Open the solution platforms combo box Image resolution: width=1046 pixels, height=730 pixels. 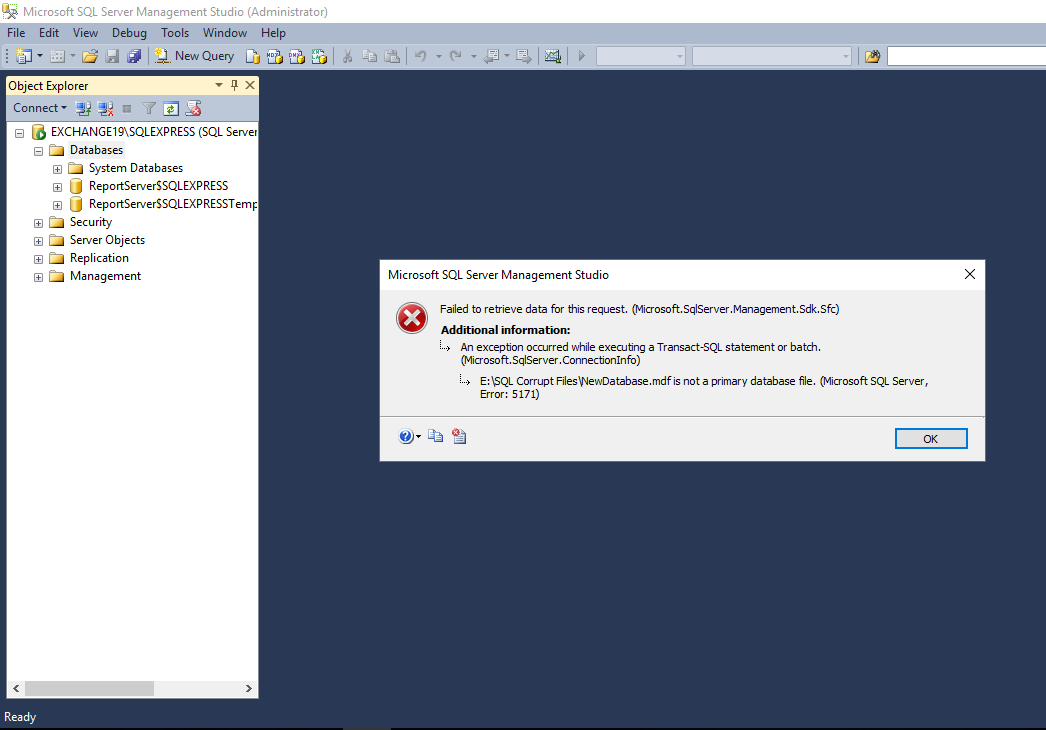771,56
